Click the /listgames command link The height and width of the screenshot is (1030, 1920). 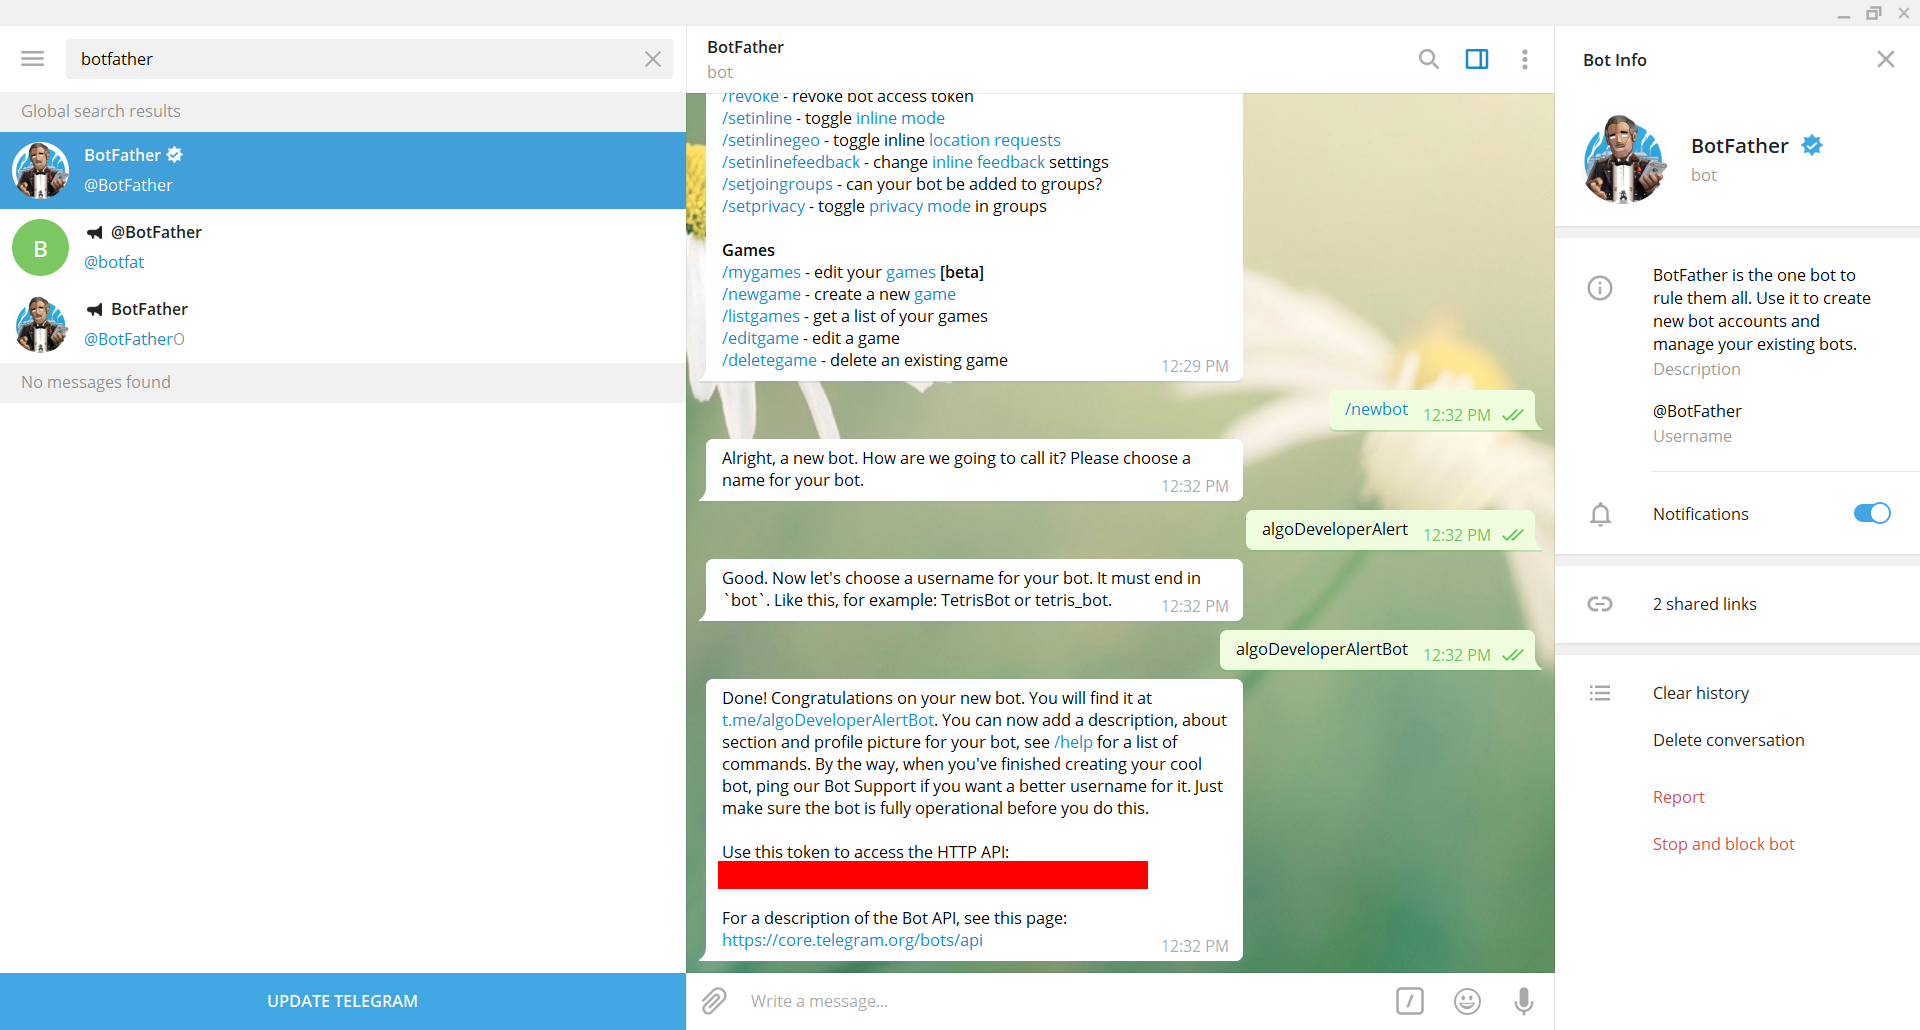pyautogui.click(x=761, y=316)
